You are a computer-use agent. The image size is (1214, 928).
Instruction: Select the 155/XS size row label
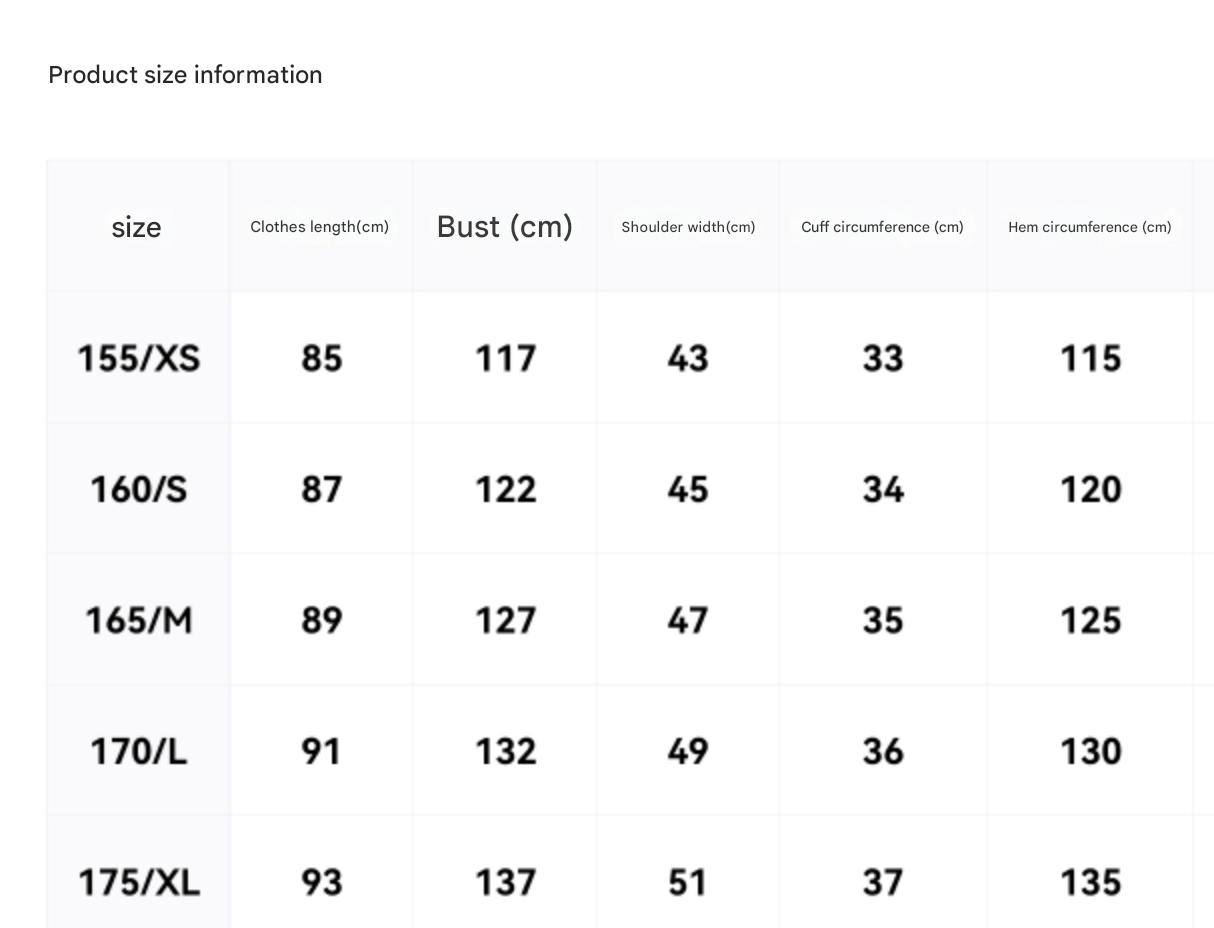click(139, 358)
